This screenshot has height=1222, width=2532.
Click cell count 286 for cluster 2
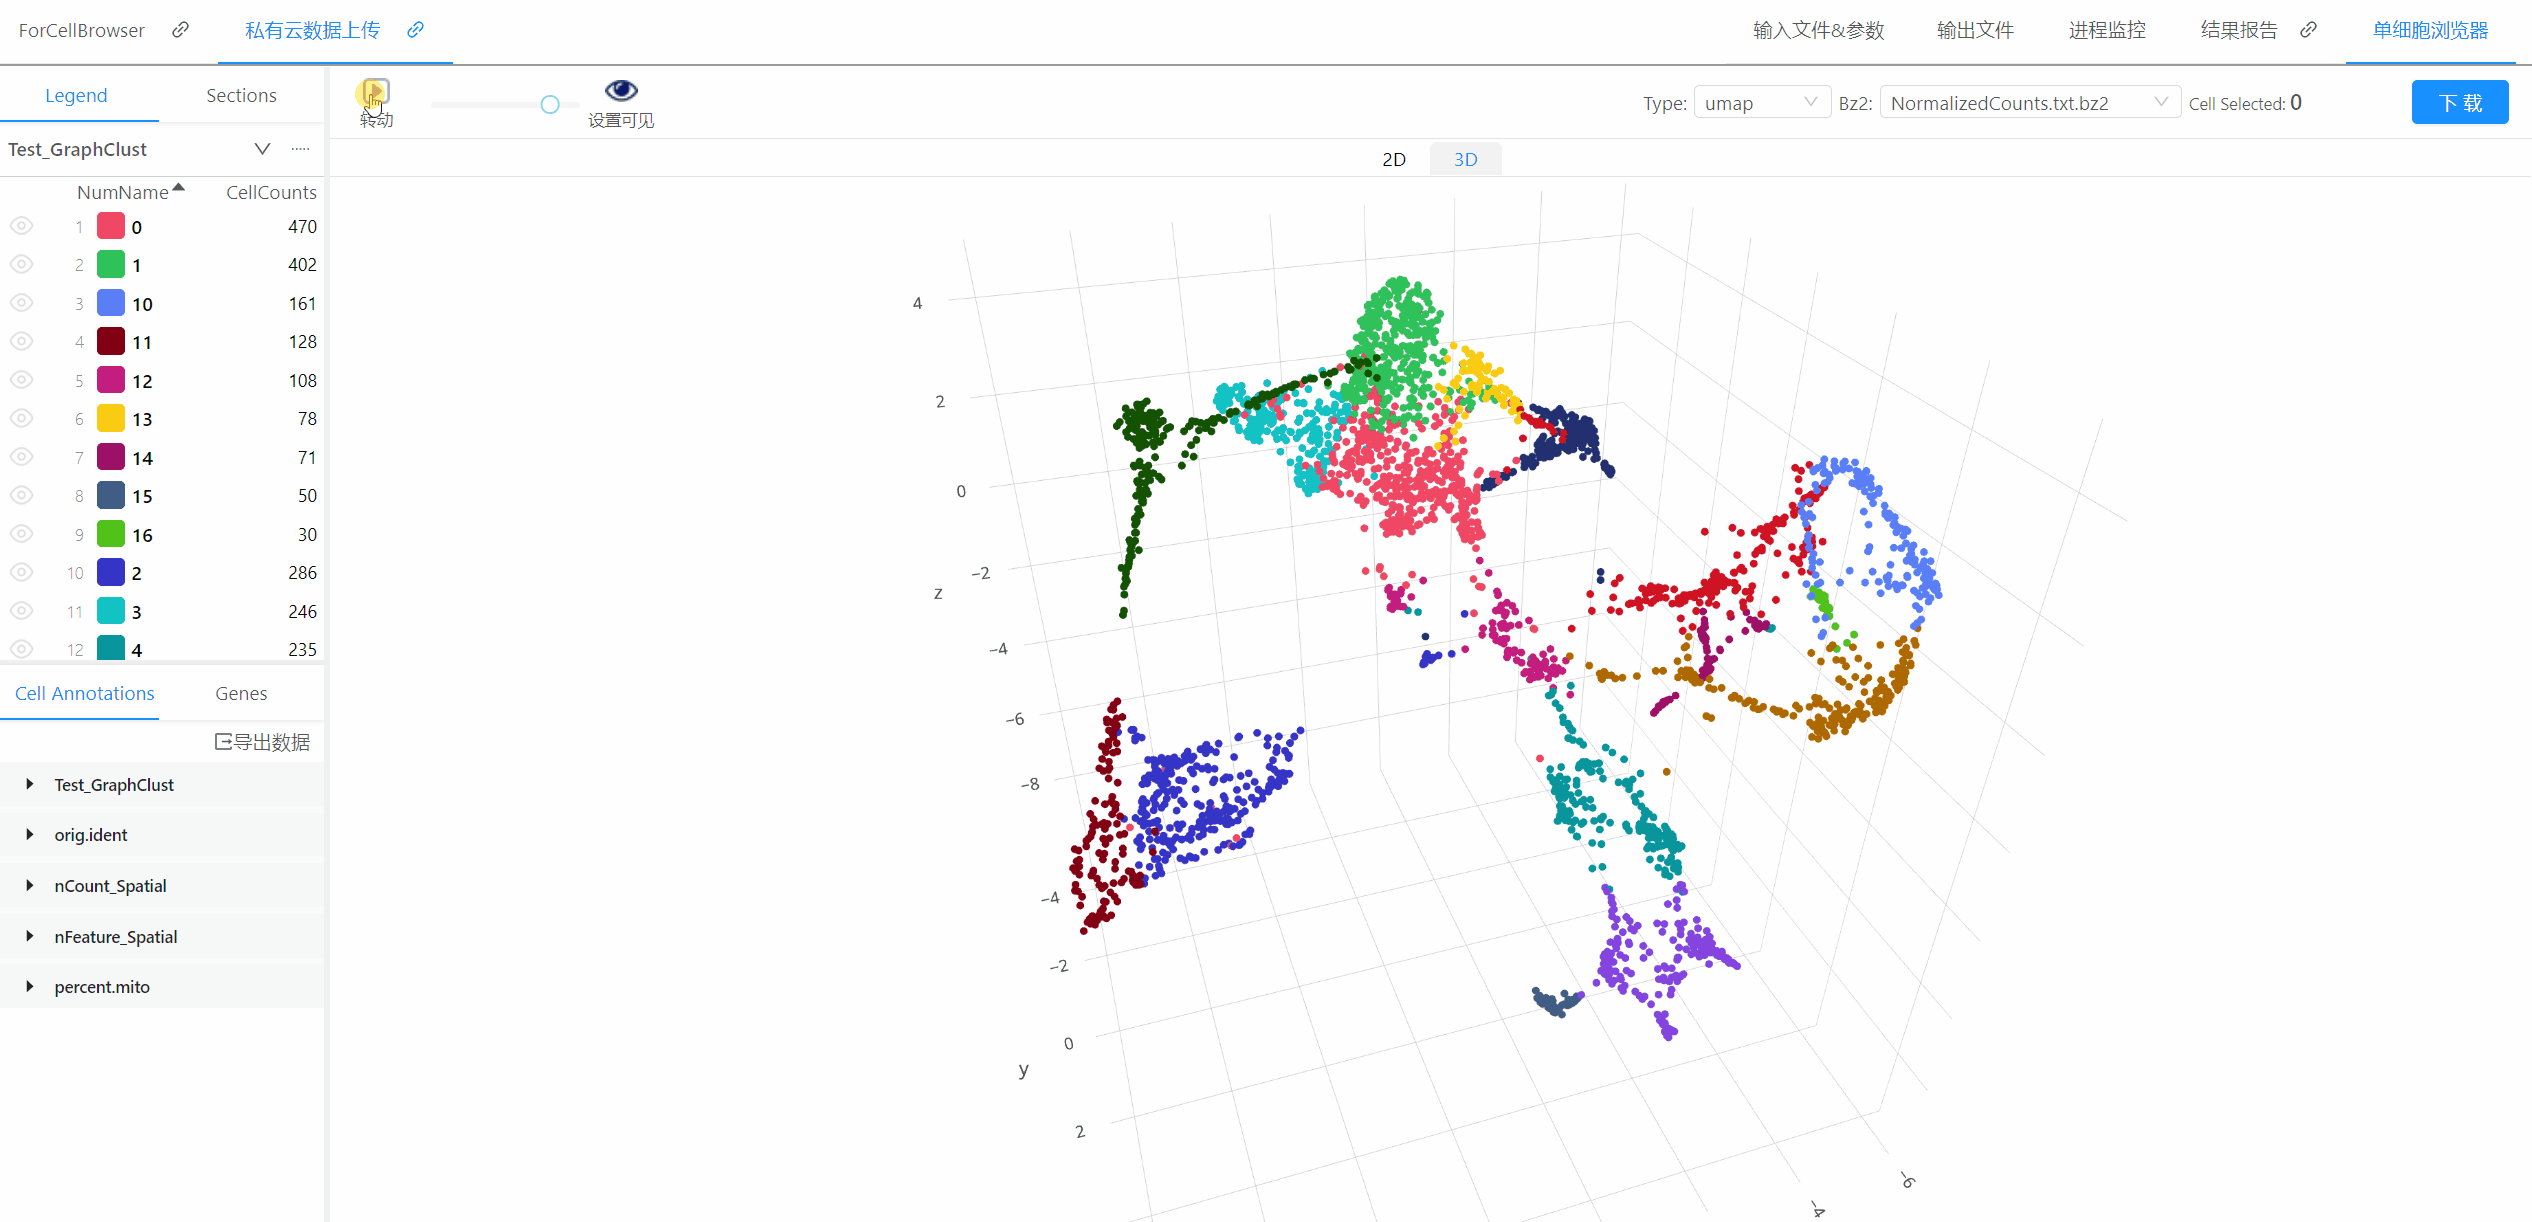pos(302,573)
